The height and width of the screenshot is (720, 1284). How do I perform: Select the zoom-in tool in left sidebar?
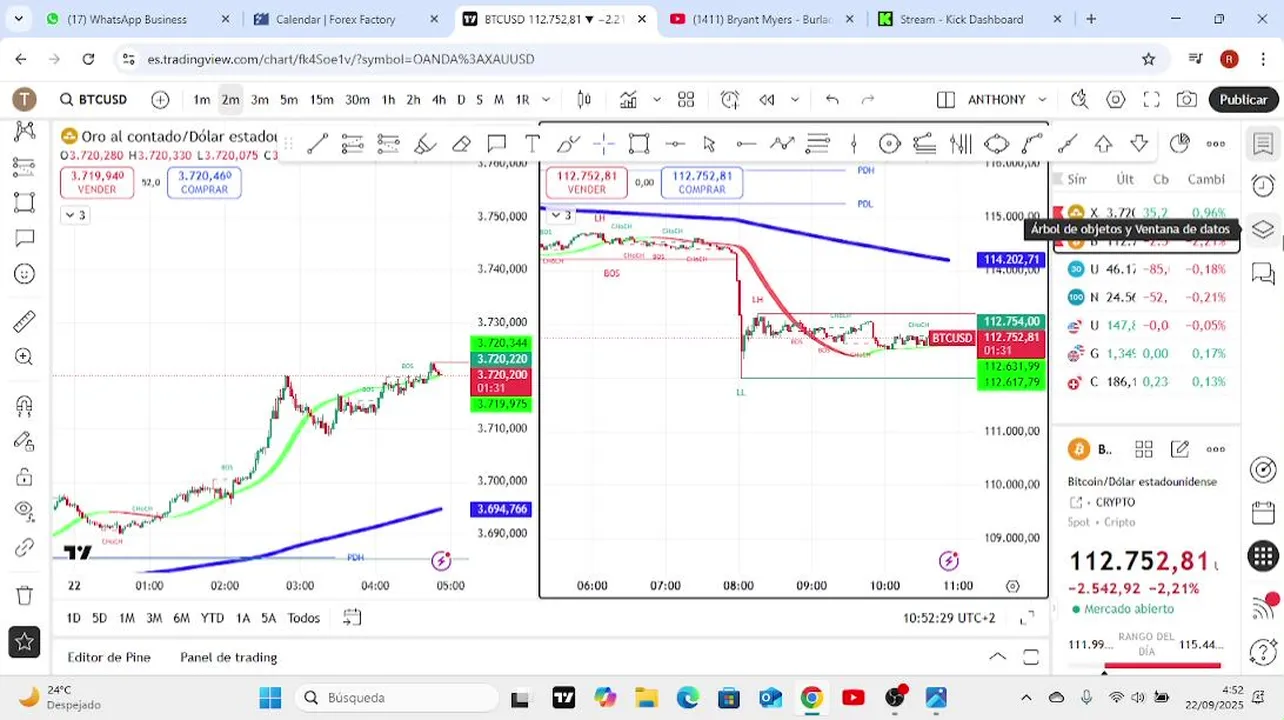(x=25, y=357)
